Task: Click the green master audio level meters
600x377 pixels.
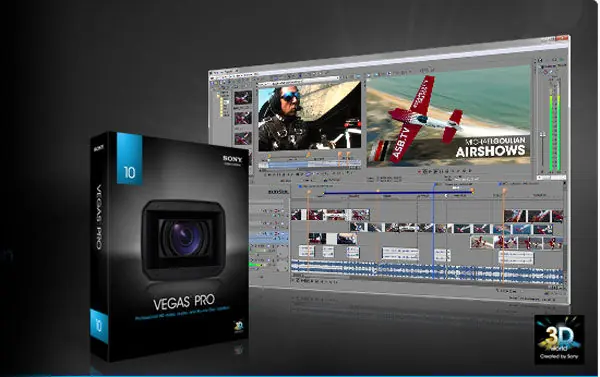Action: click(x=554, y=132)
